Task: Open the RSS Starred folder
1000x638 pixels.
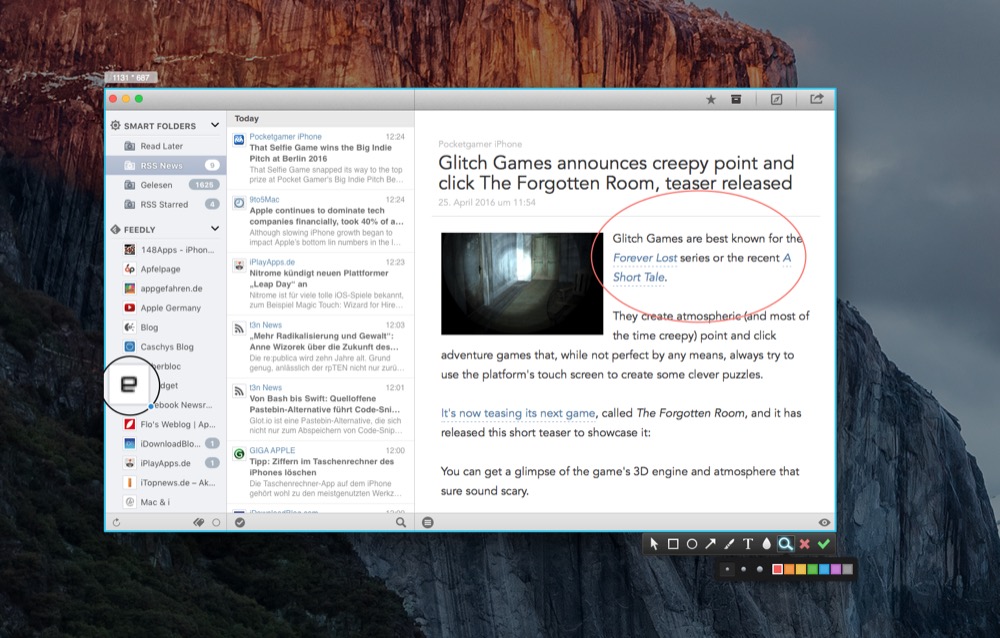Action: tap(166, 204)
